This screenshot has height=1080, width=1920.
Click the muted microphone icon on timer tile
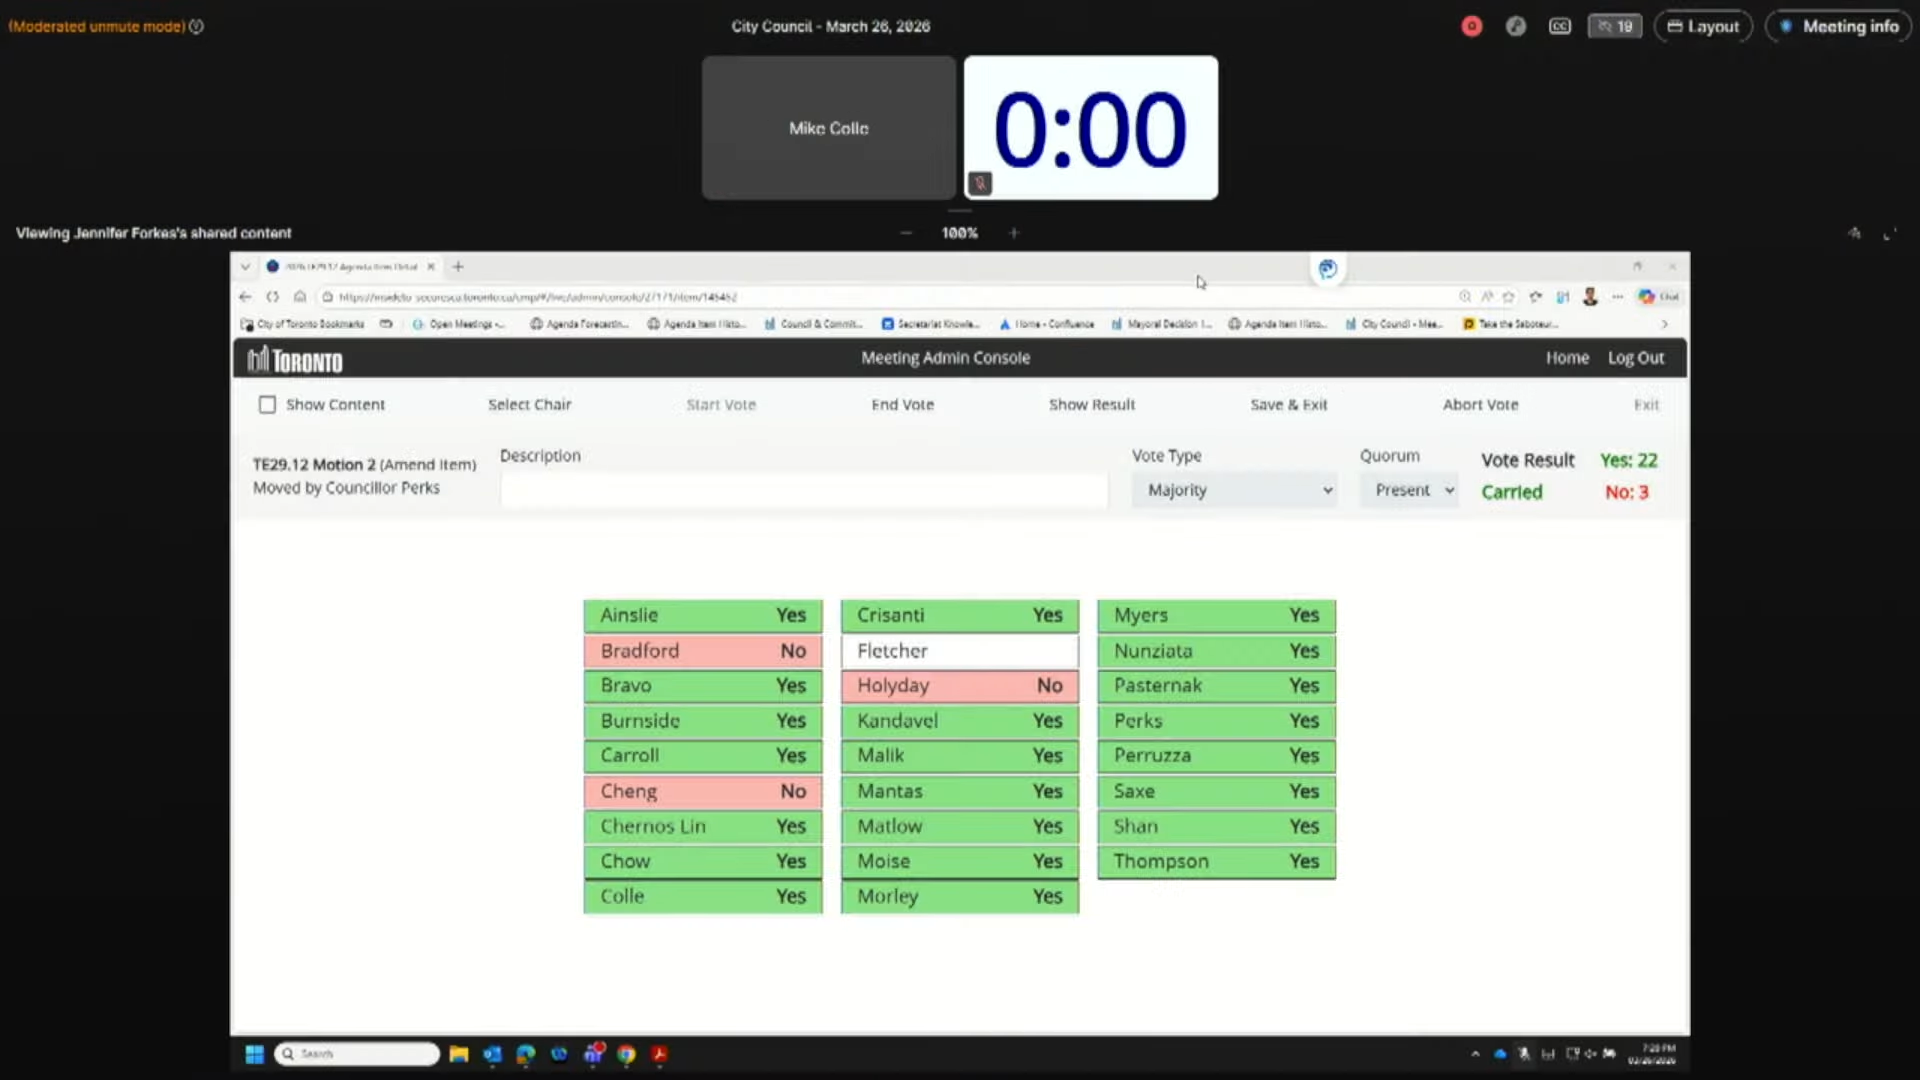point(980,183)
